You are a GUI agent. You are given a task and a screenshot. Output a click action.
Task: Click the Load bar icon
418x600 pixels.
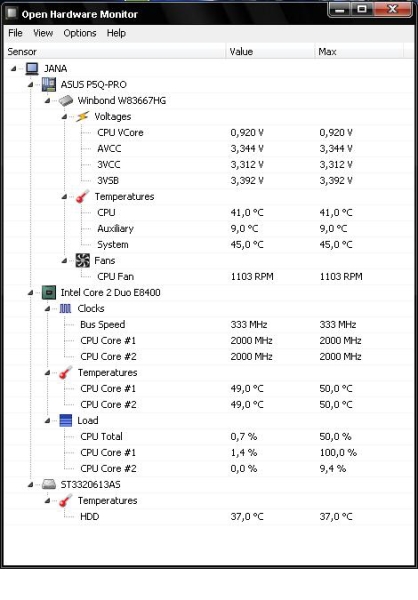tap(65, 421)
